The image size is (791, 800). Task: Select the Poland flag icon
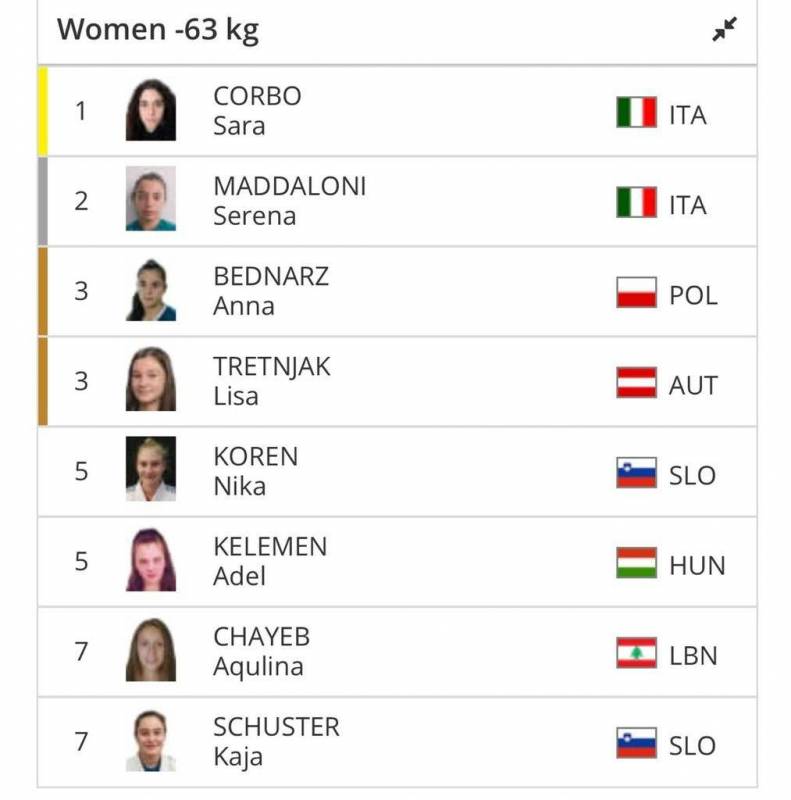point(636,292)
